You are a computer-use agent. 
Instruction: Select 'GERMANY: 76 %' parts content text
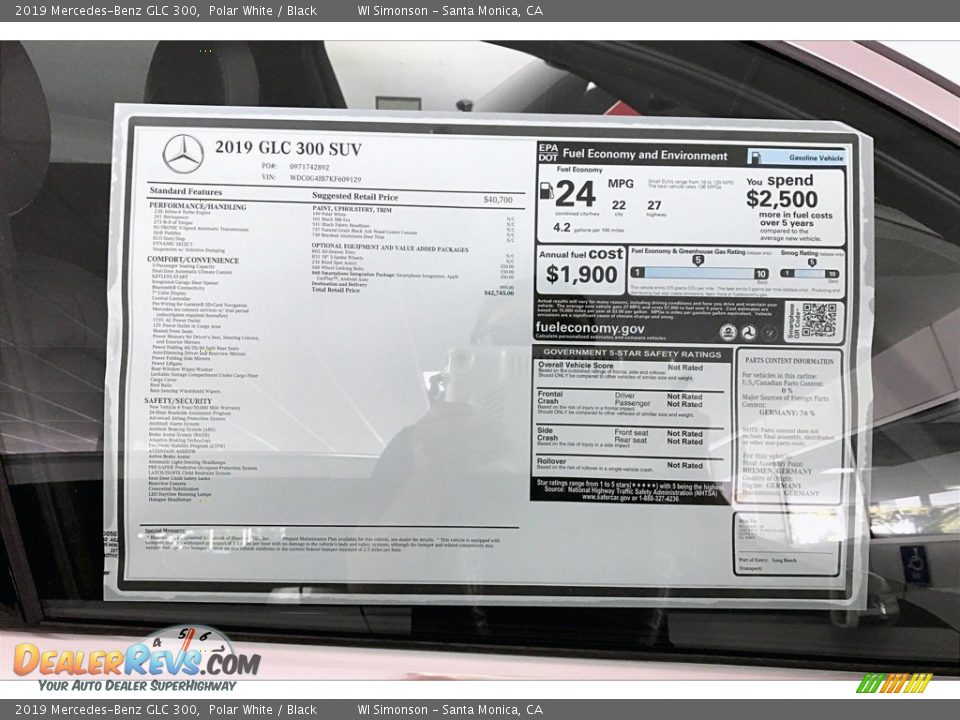click(x=787, y=413)
